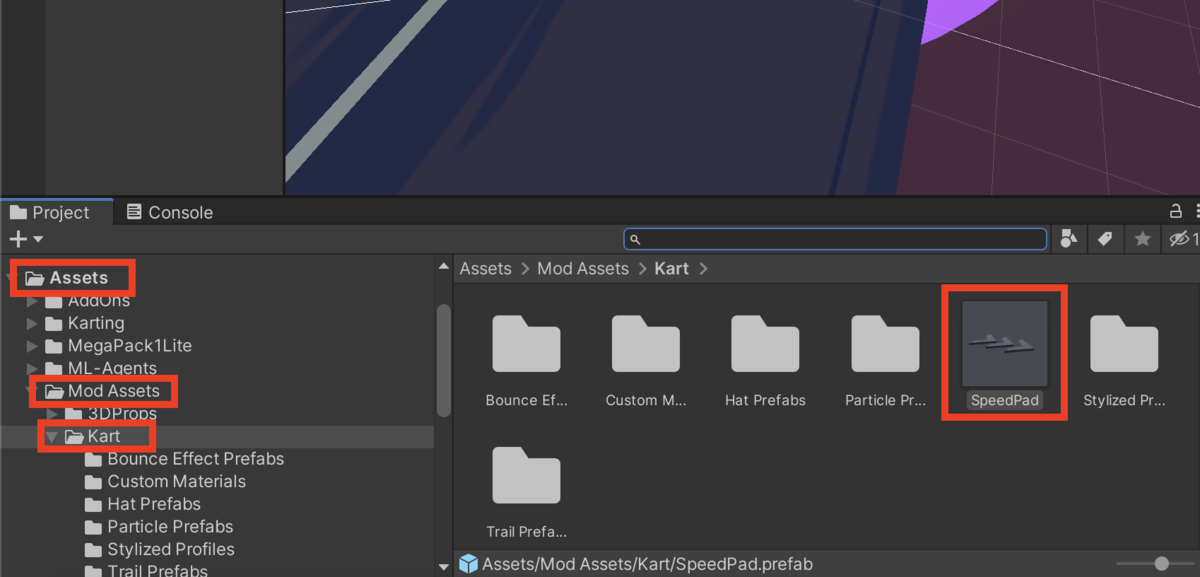Image resolution: width=1200 pixels, height=577 pixels.
Task: Expand the ML-Agents folder arrow
Action: click(x=33, y=368)
